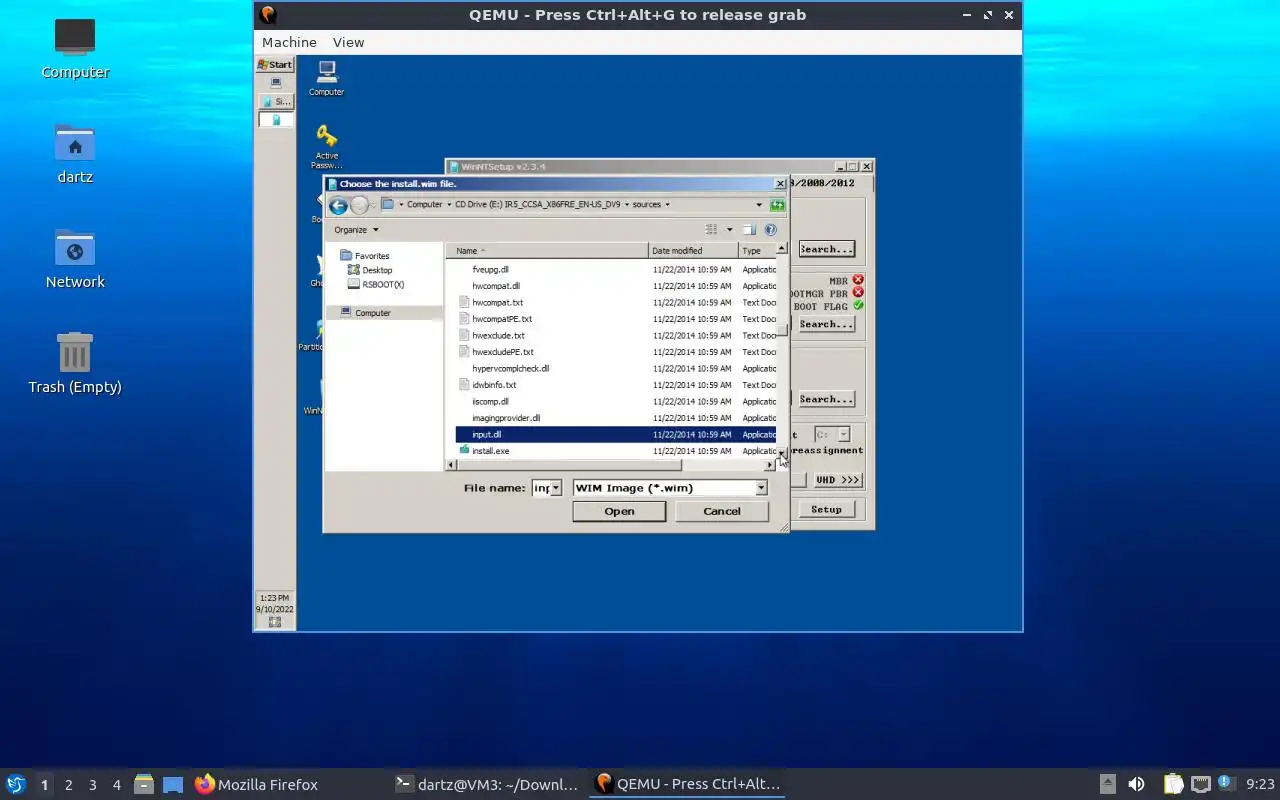Expand breadcrumb arrow after 'sources'

coord(667,204)
